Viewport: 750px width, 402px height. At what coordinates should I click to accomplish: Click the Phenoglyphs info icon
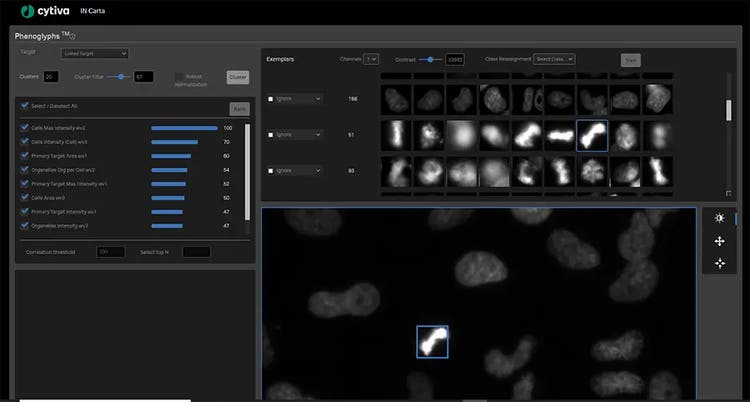(73, 36)
